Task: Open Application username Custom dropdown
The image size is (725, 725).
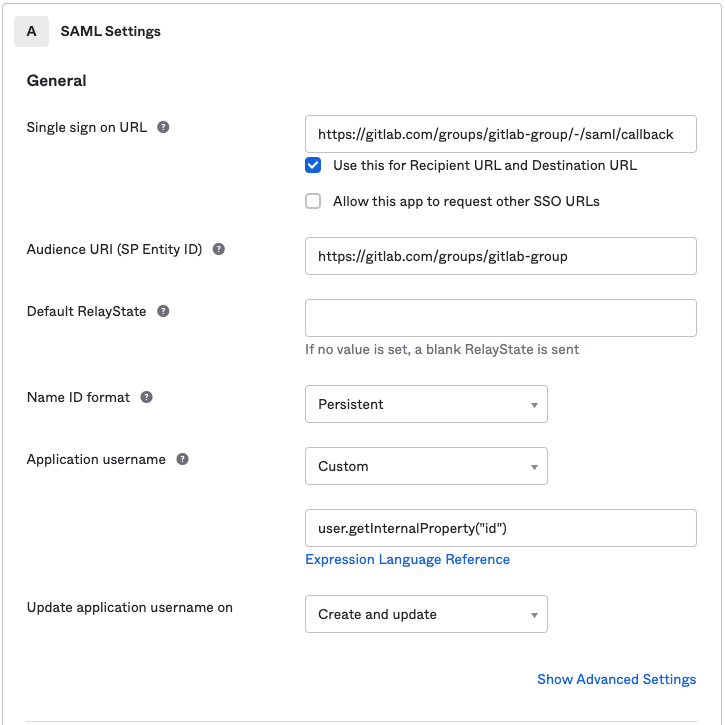Action: tap(426, 466)
